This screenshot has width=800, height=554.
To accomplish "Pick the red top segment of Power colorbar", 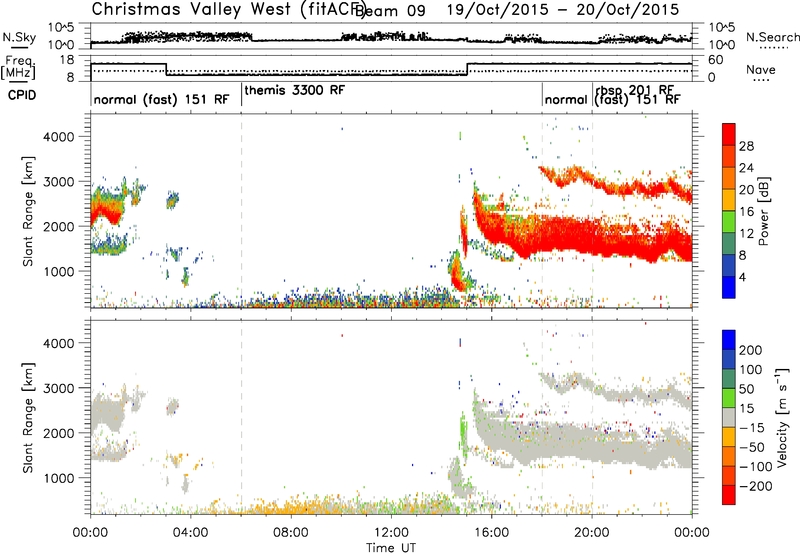I will pyautogui.click(x=729, y=134).
